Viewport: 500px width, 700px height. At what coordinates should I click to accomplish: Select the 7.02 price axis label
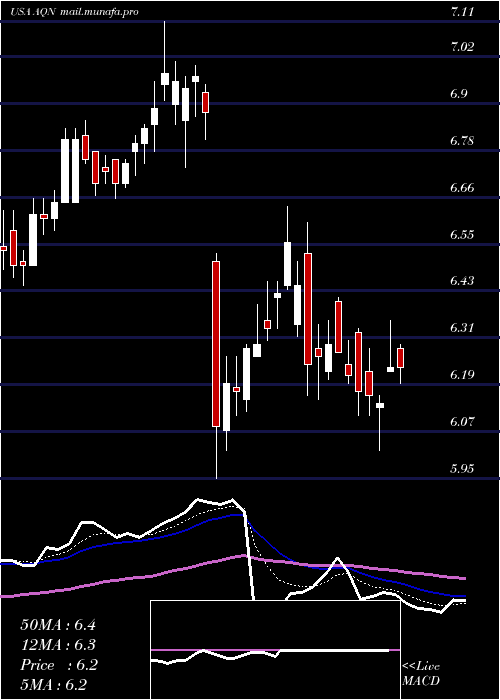pos(462,47)
